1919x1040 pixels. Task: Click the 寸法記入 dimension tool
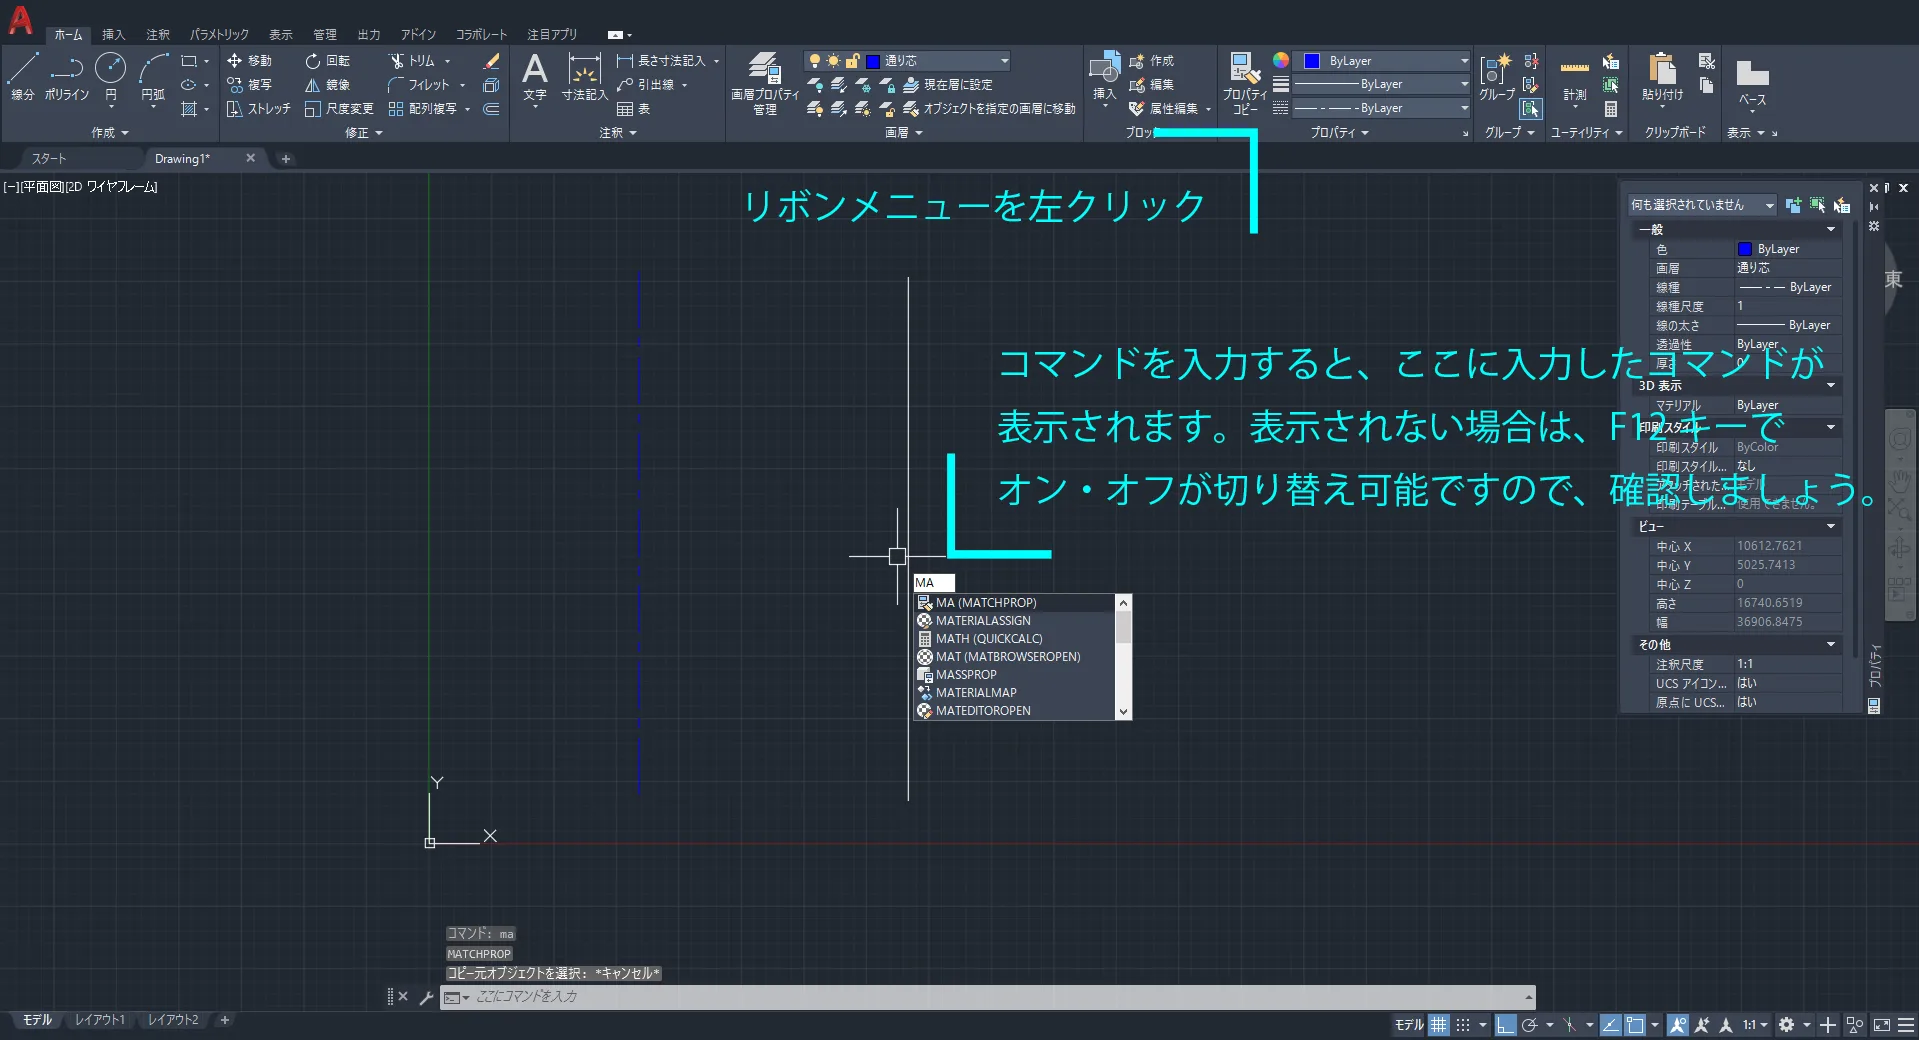click(584, 78)
